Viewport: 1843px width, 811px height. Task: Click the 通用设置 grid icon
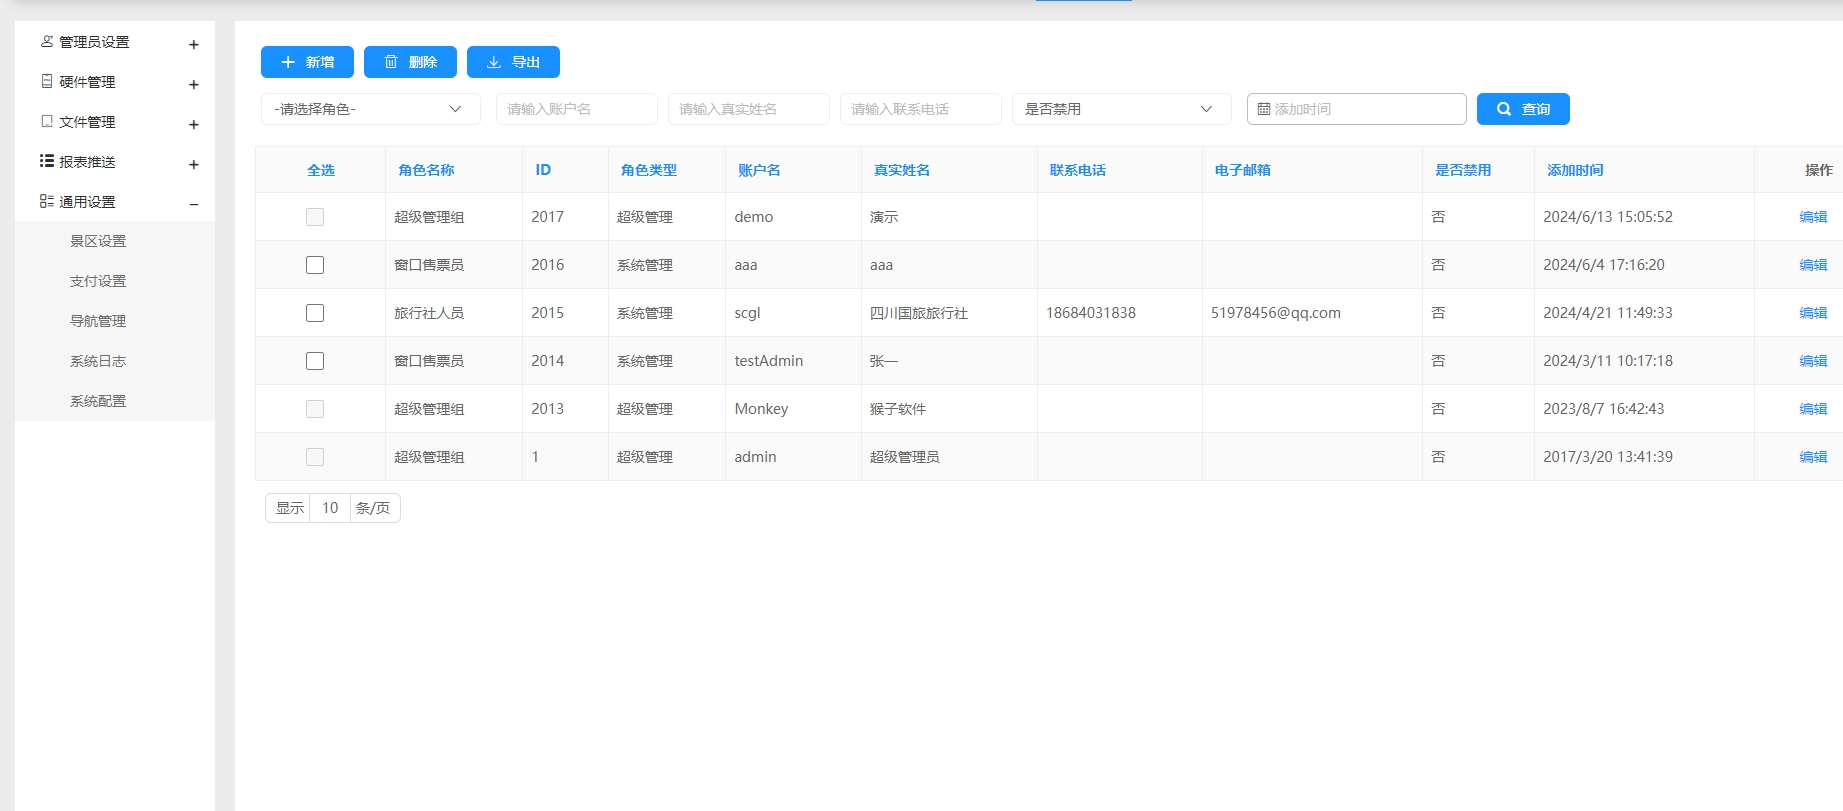click(47, 201)
